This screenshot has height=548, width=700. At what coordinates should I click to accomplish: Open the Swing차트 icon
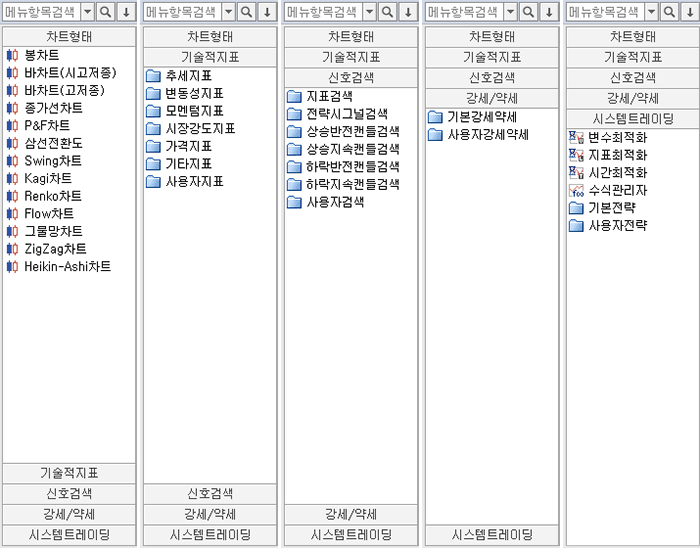(12, 161)
